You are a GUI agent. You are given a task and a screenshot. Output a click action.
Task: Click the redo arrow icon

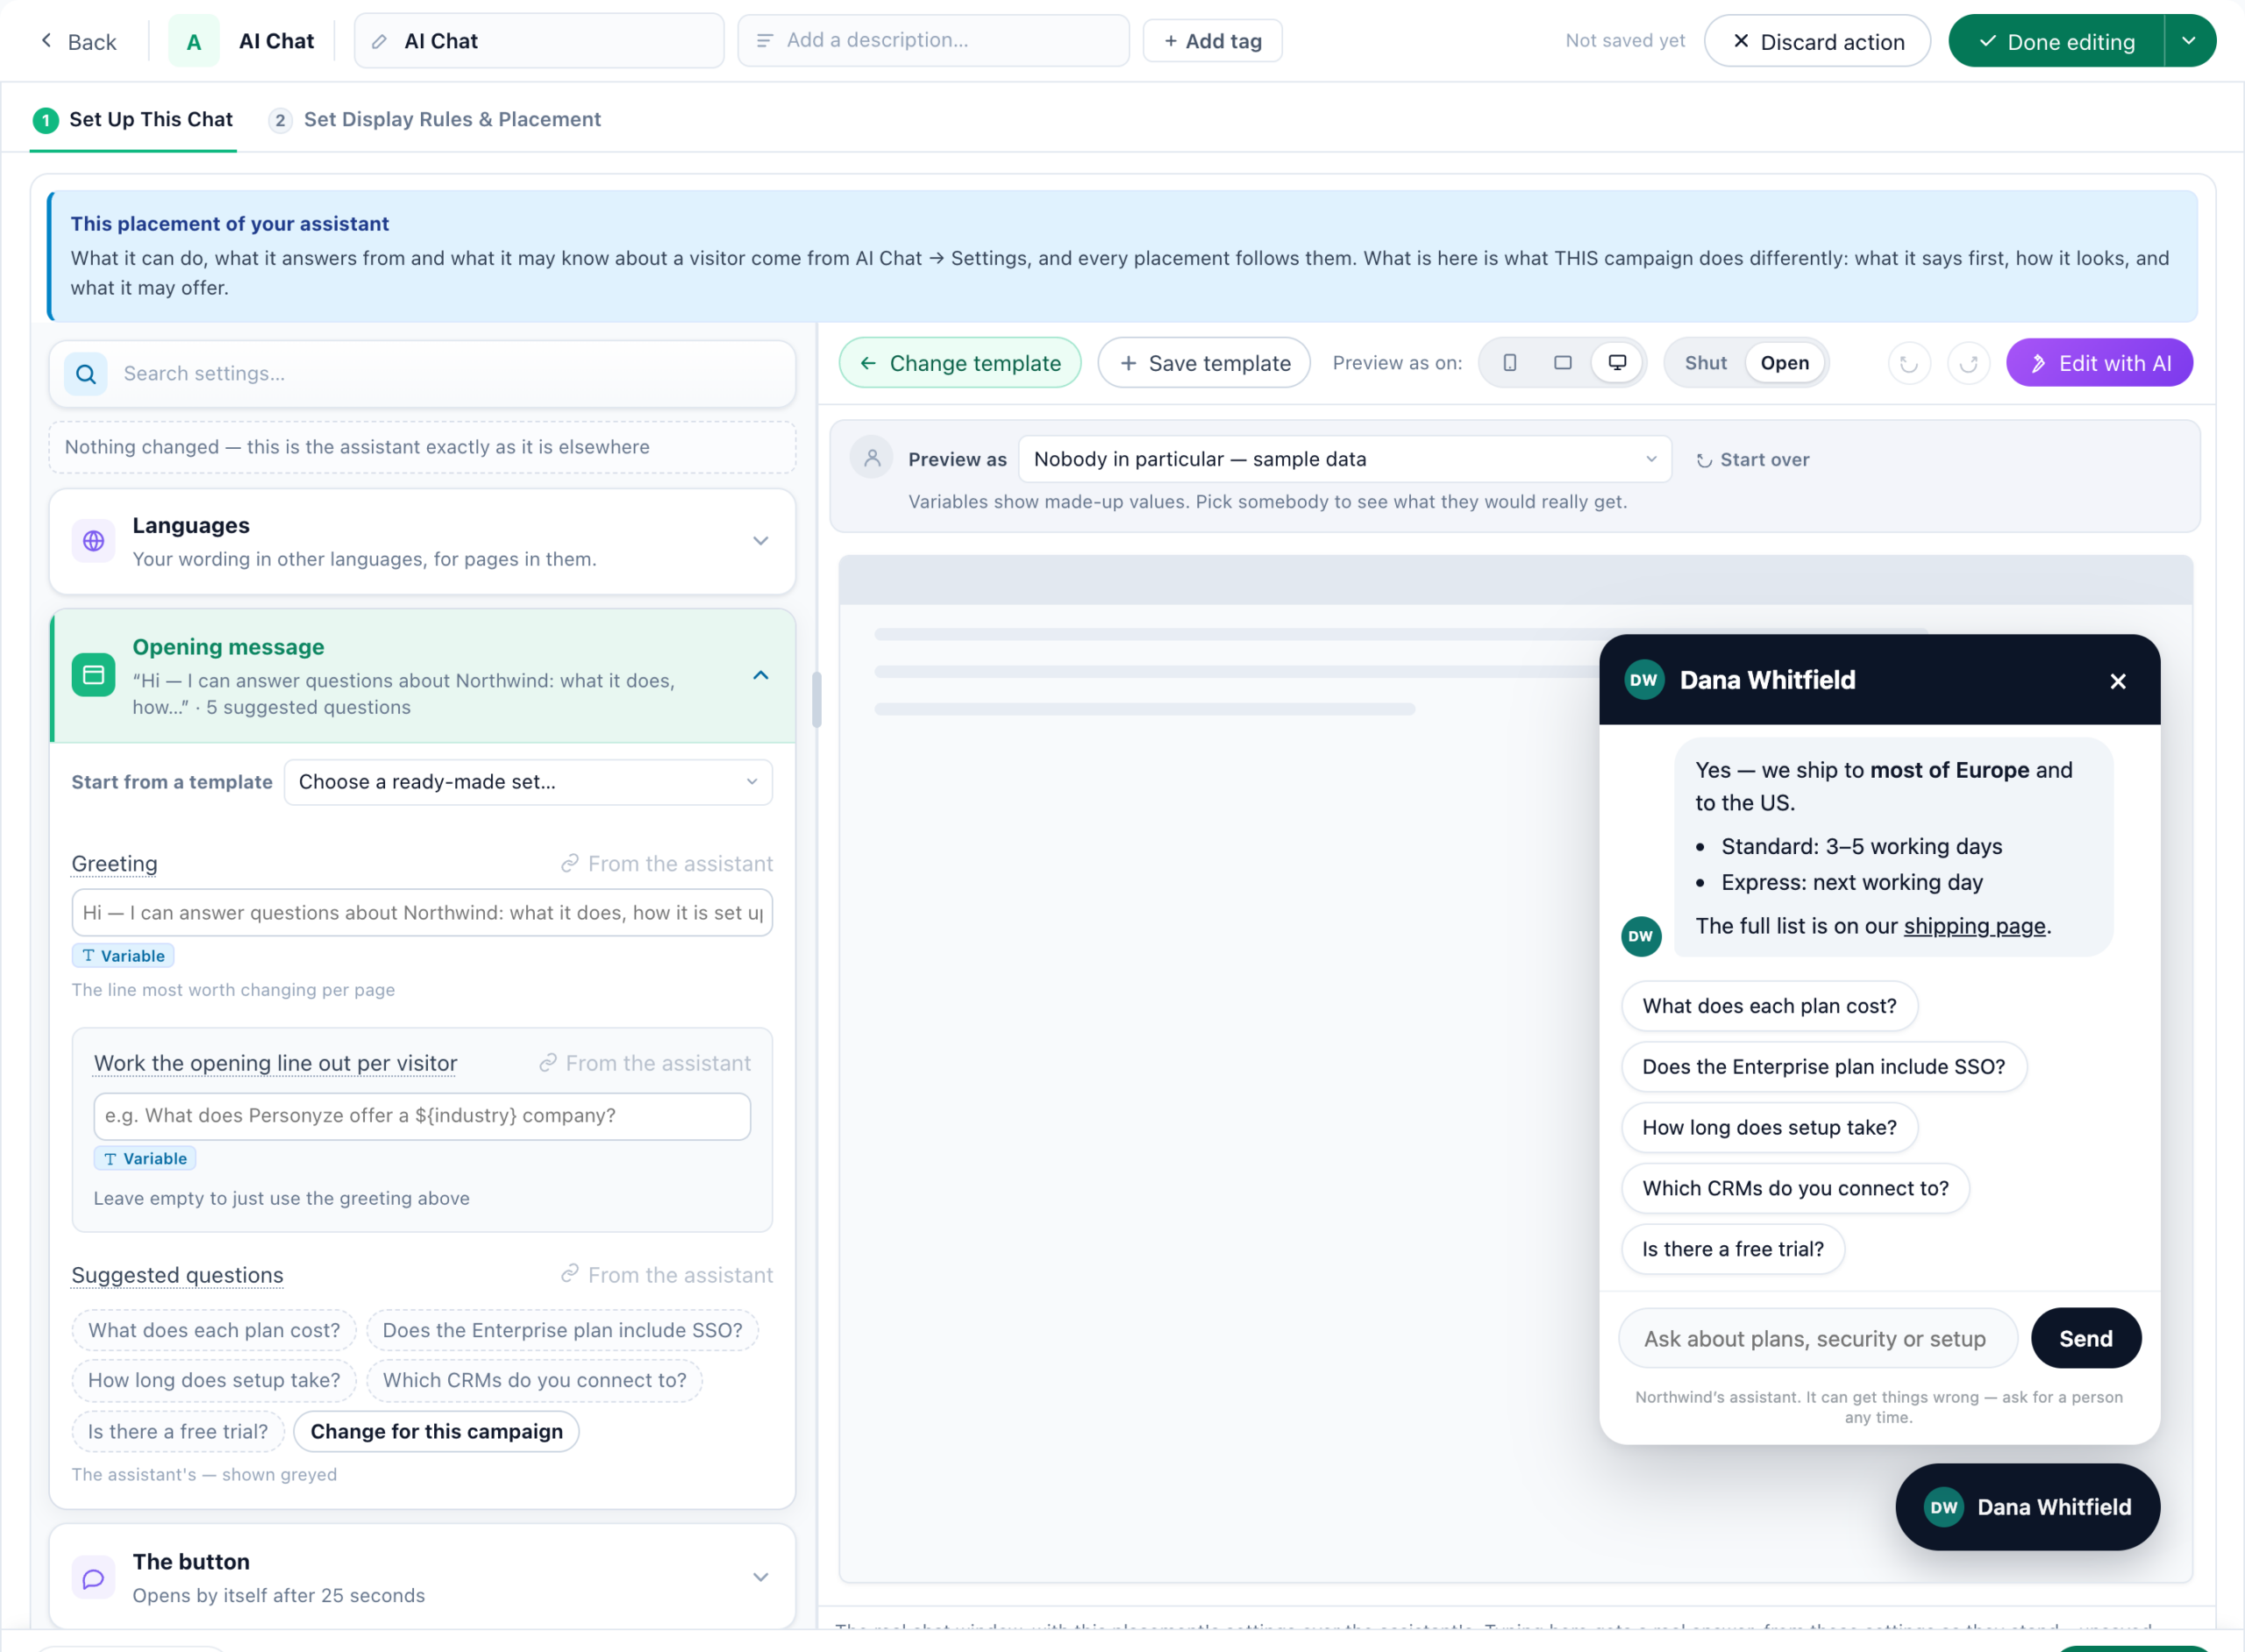click(1968, 363)
